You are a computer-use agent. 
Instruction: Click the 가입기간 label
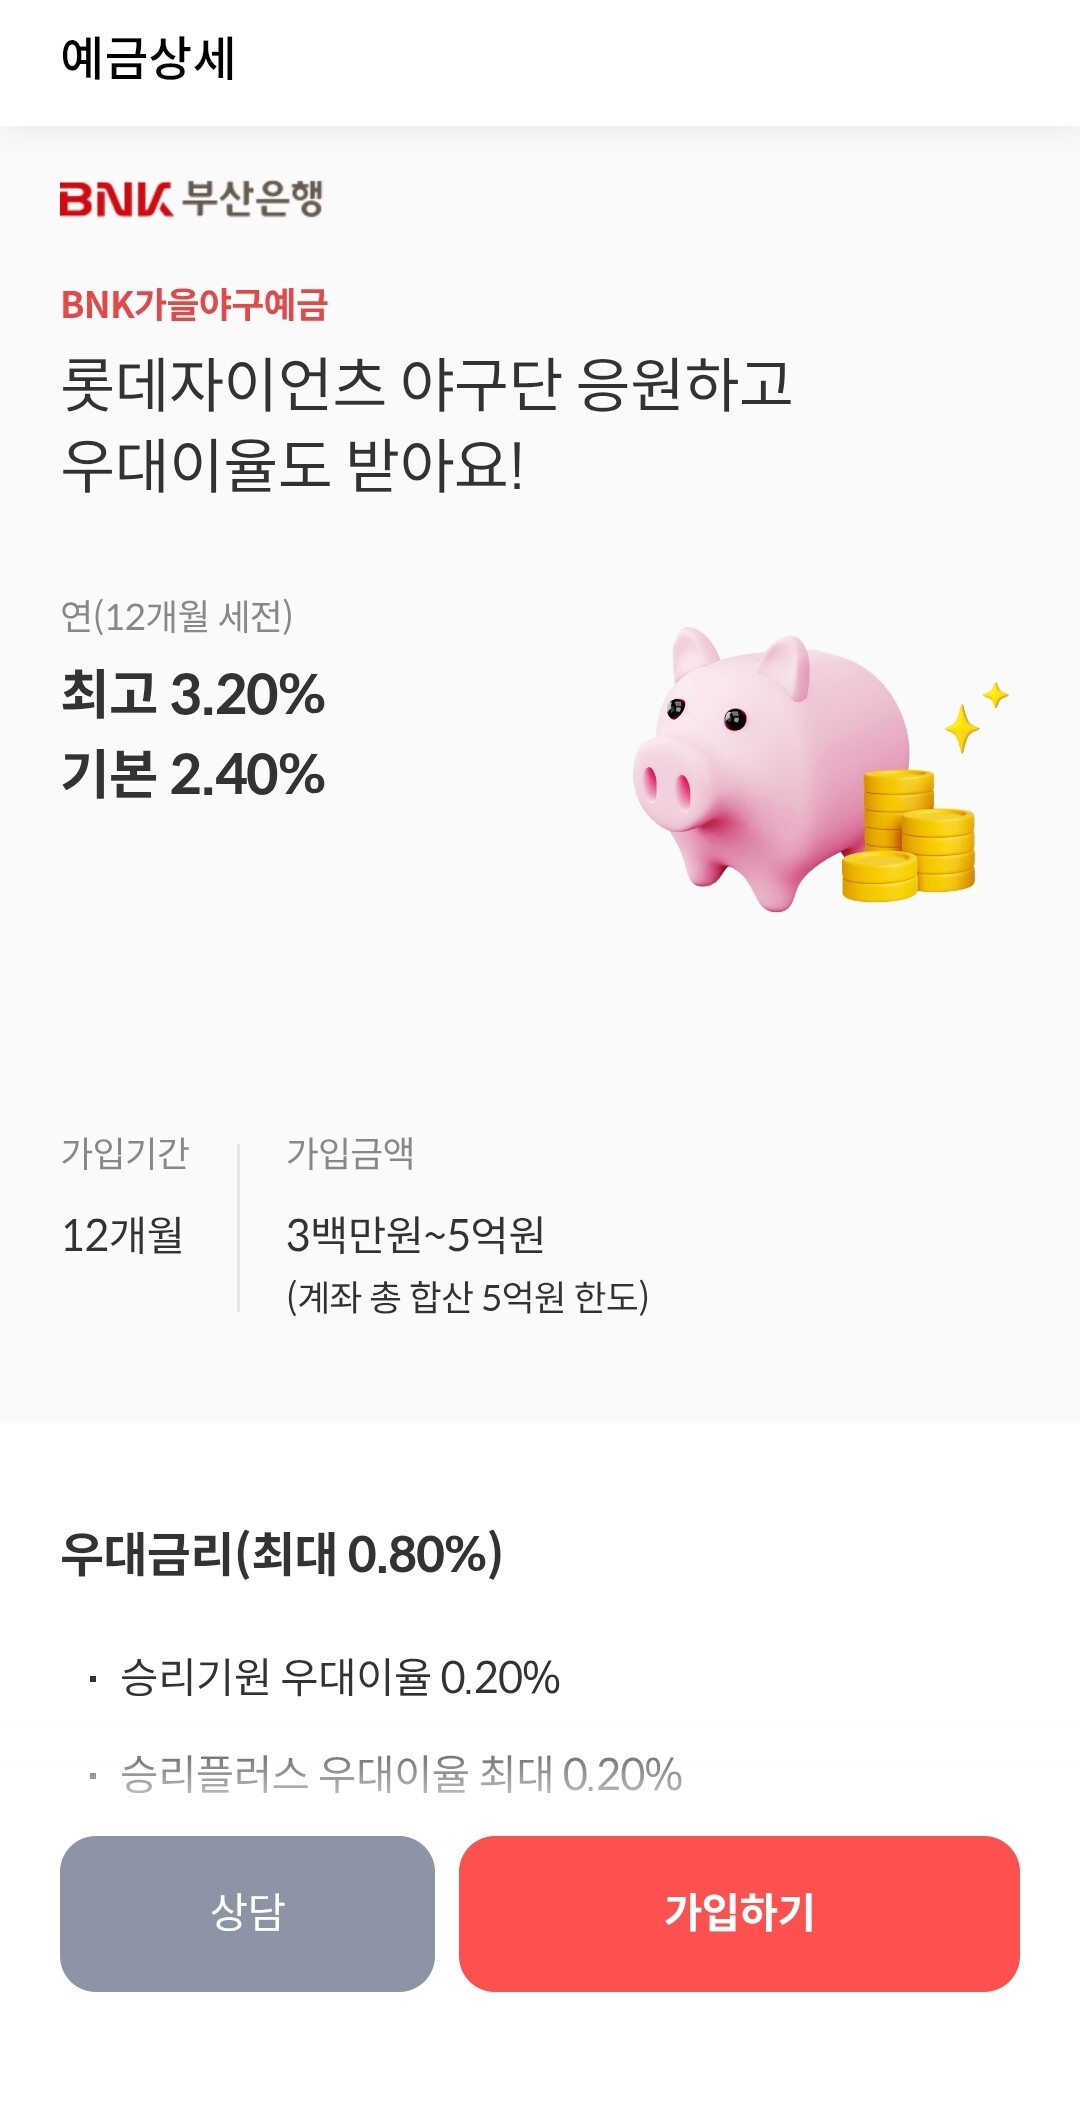click(125, 1153)
